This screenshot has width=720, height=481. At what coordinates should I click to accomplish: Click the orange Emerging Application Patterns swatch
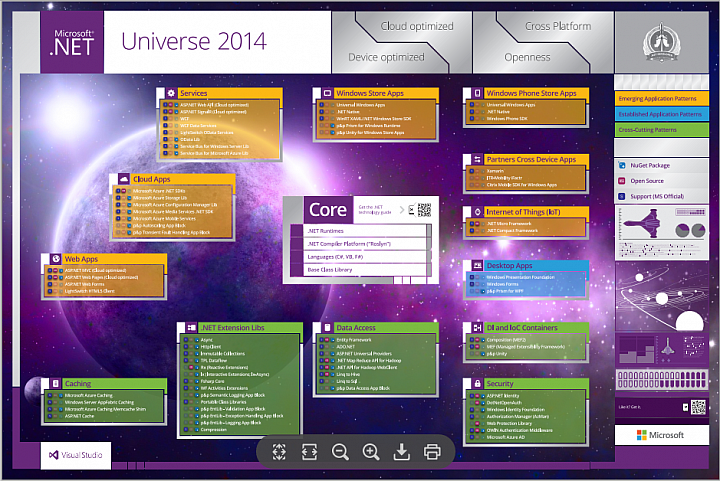[661, 98]
